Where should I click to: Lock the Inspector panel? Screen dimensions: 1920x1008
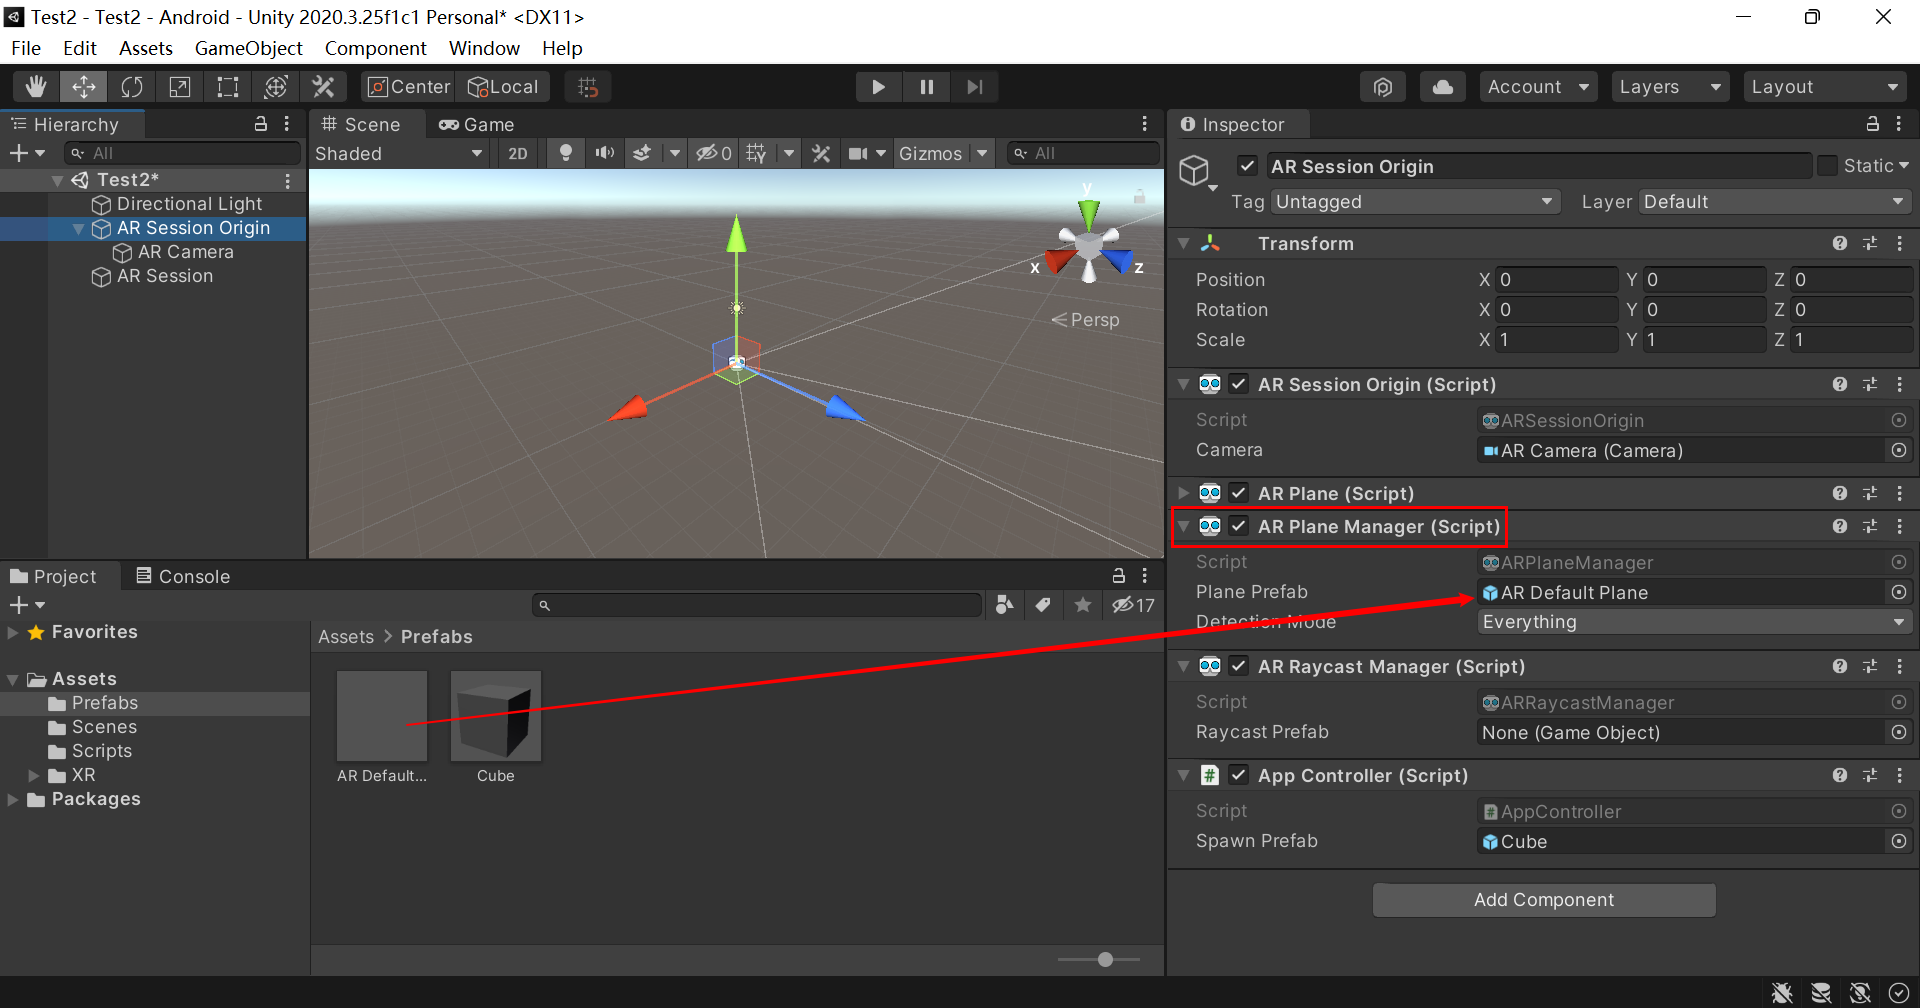[x=1872, y=124]
